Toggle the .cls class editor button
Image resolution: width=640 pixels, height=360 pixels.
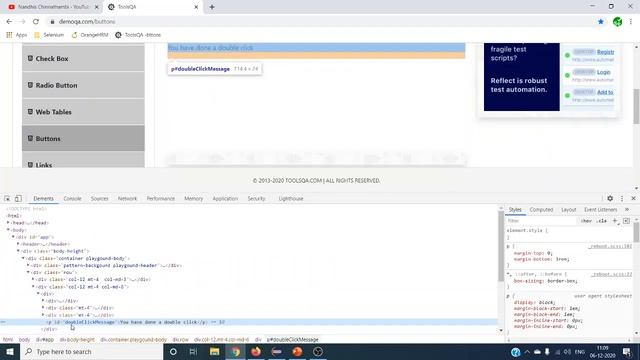click(602, 221)
